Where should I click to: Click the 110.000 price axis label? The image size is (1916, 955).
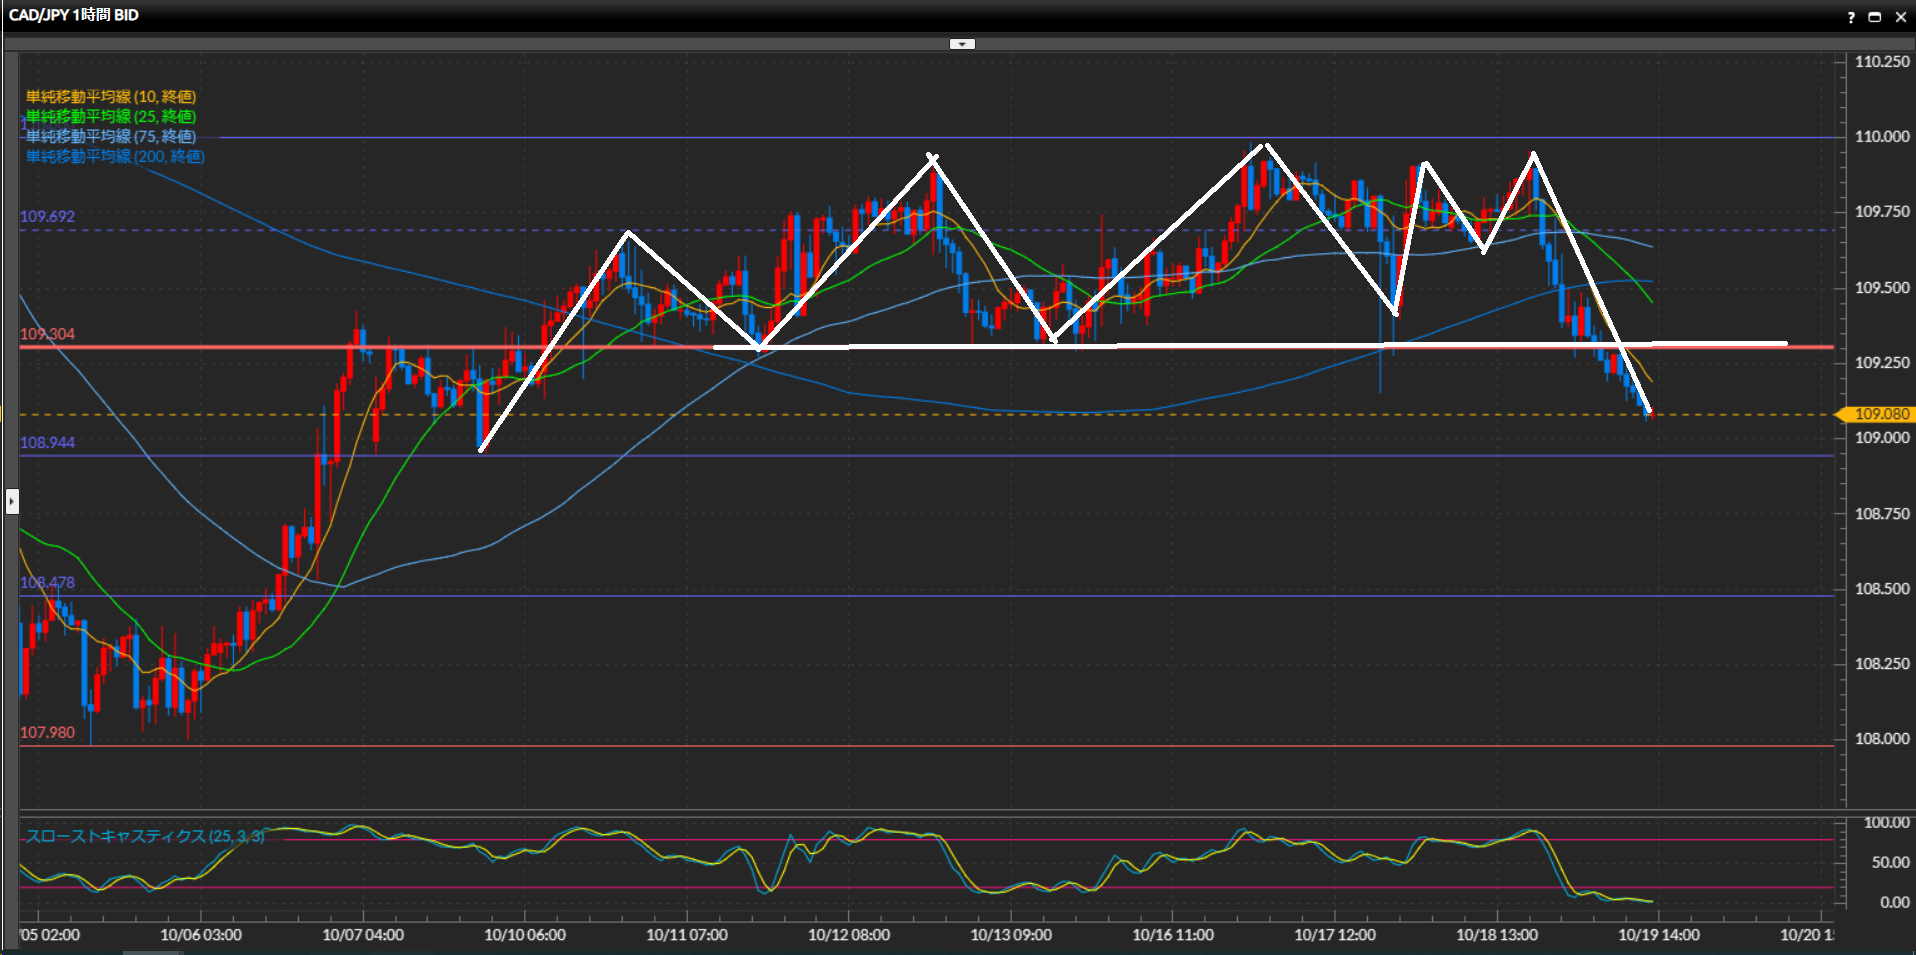(x=1881, y=137)
